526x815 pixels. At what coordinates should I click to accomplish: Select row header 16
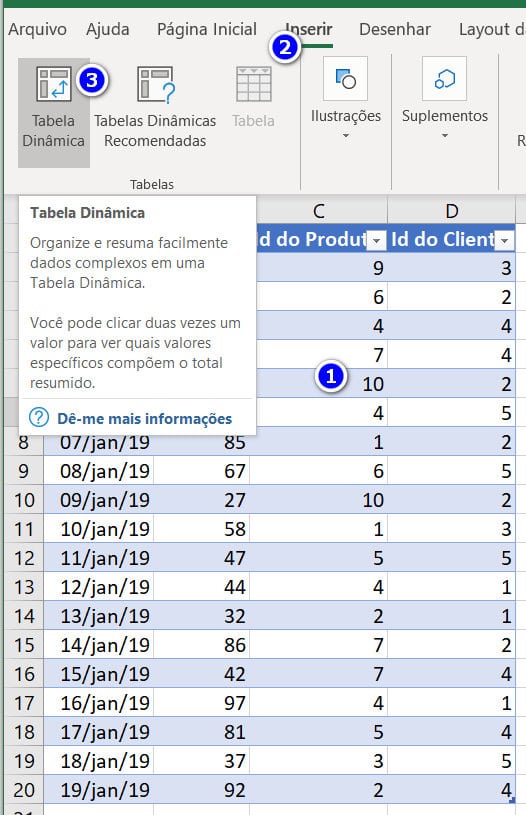[24, 674]
